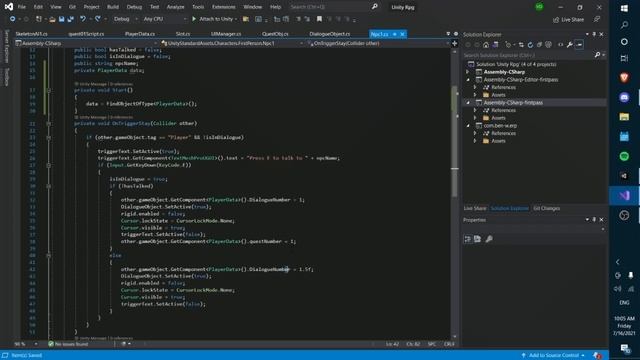This screenshot has height=360, width=640.
Task: Open Spotify from the Windows taskbar
Action: pos(624,156)
